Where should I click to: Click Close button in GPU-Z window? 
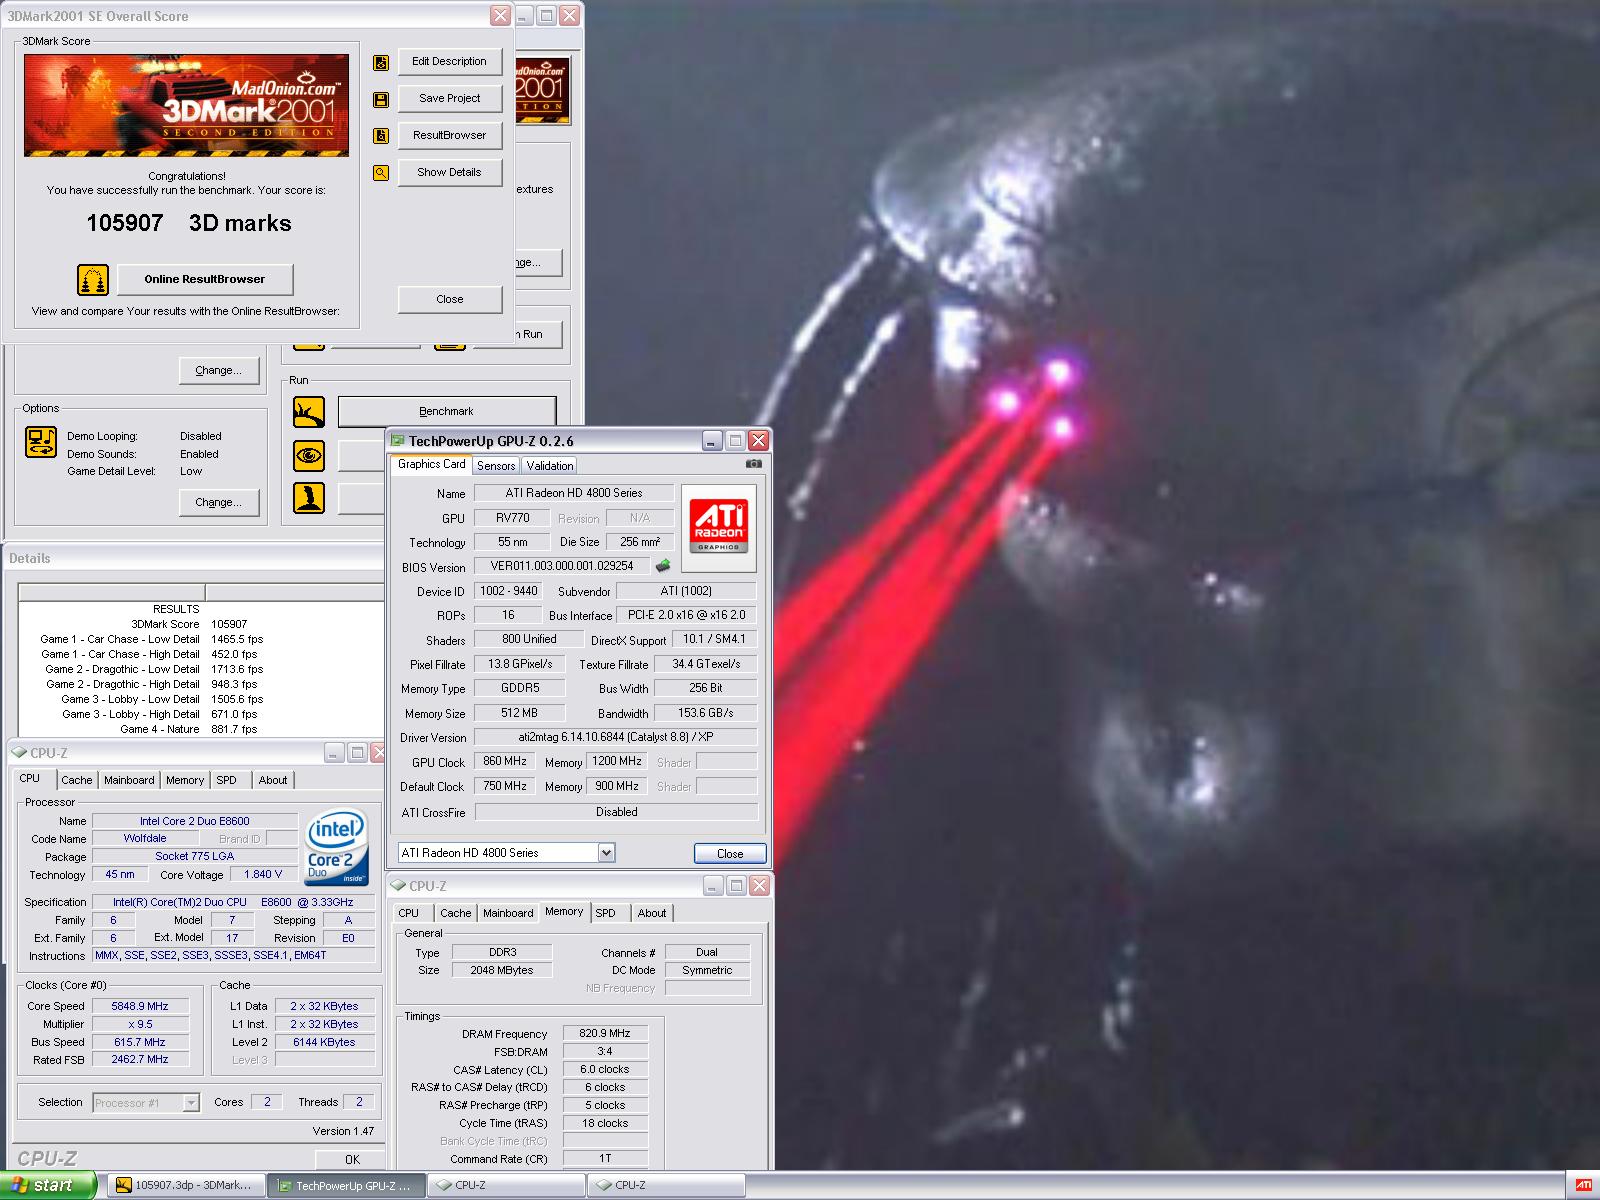(730, 853)
